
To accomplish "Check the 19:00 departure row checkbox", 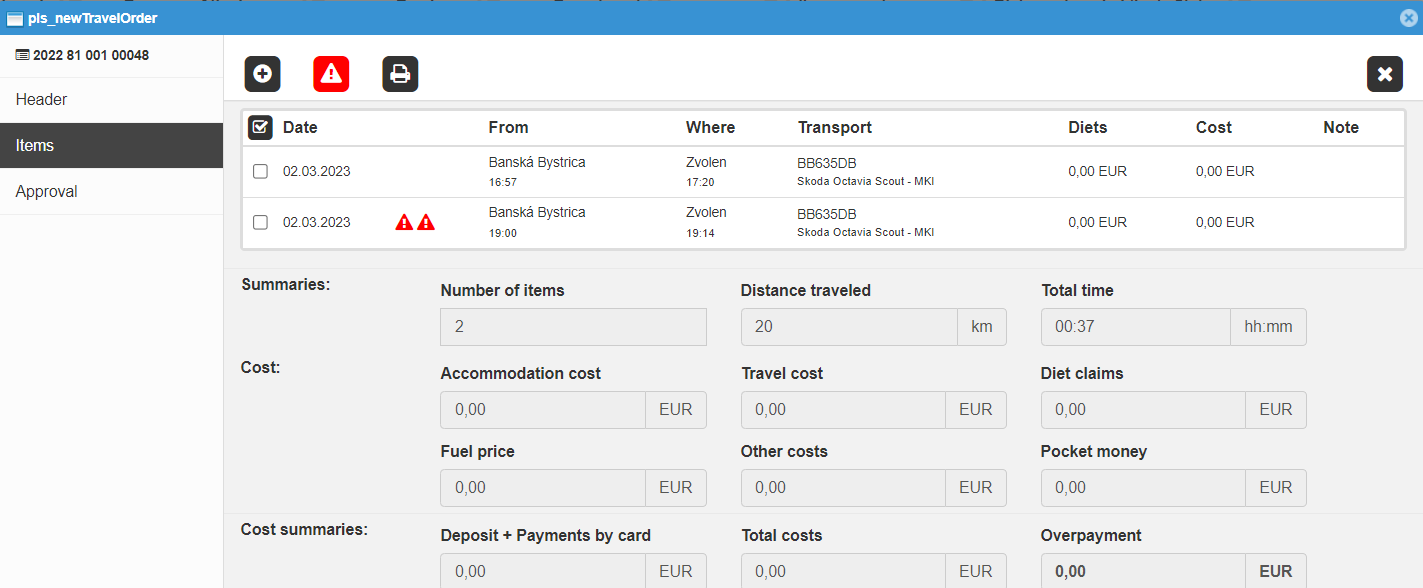I will pos(260,222).
